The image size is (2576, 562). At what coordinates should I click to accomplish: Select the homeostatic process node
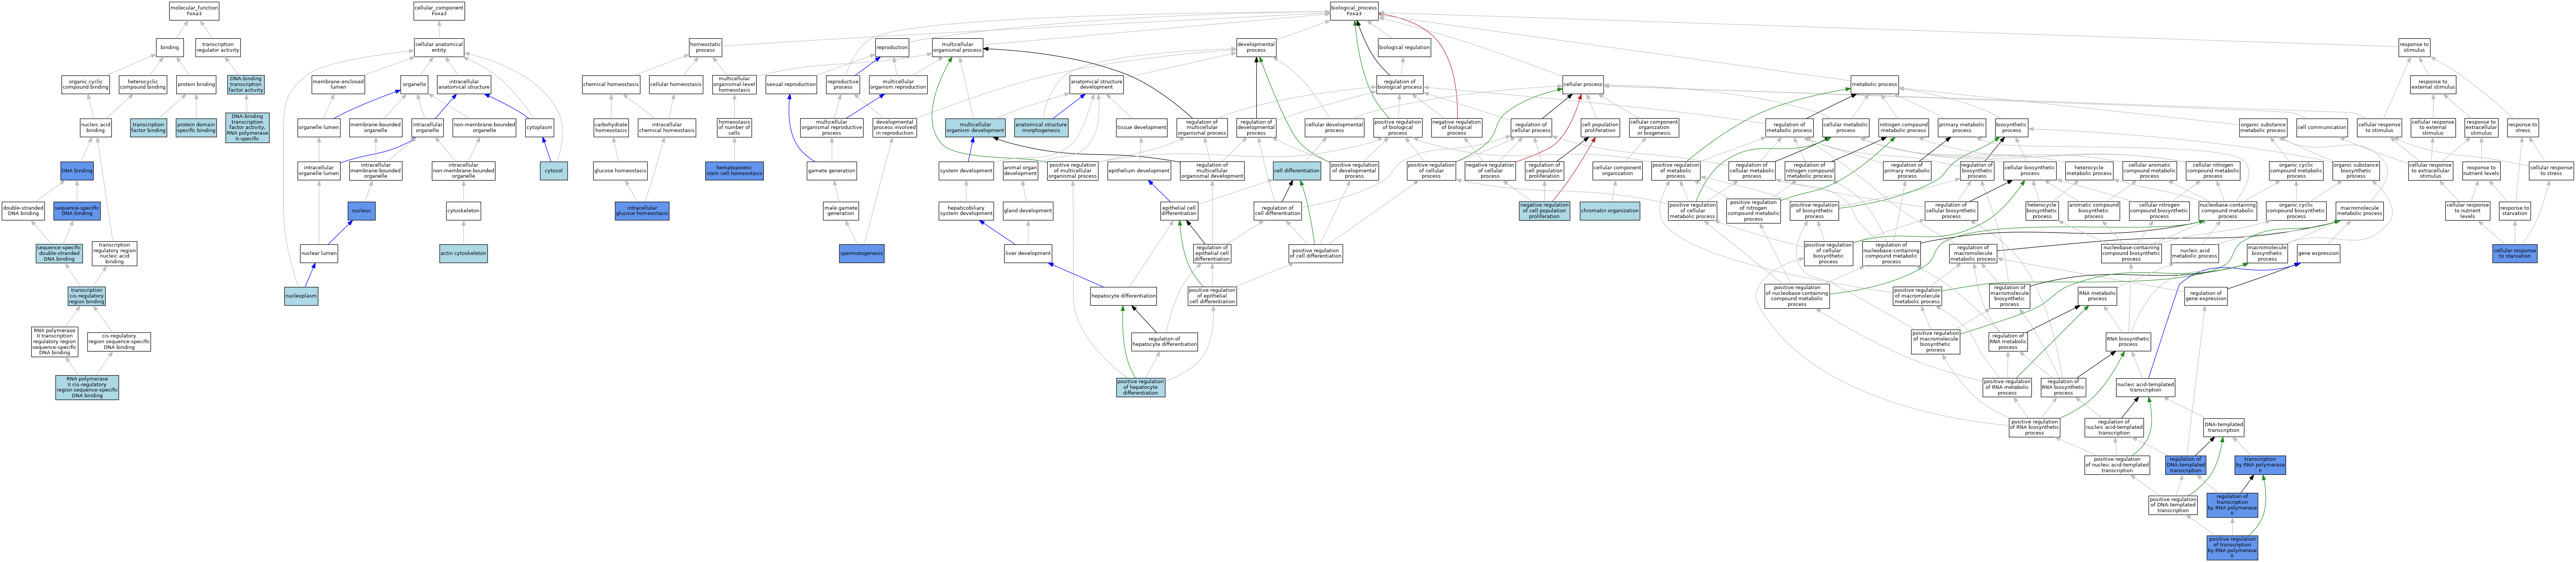tap(705, 47)
